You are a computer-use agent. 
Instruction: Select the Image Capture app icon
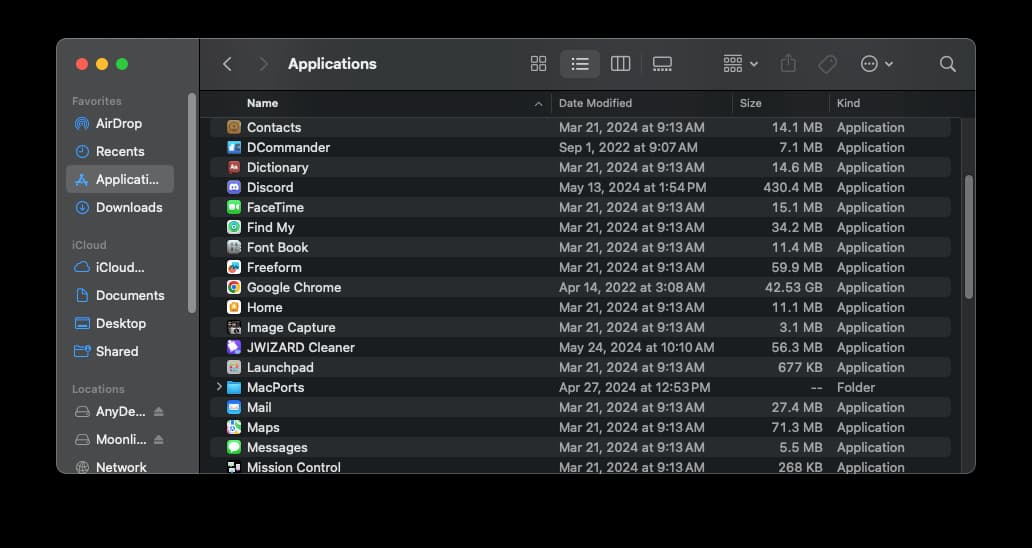pyautogui.click(x=234, y=327)
